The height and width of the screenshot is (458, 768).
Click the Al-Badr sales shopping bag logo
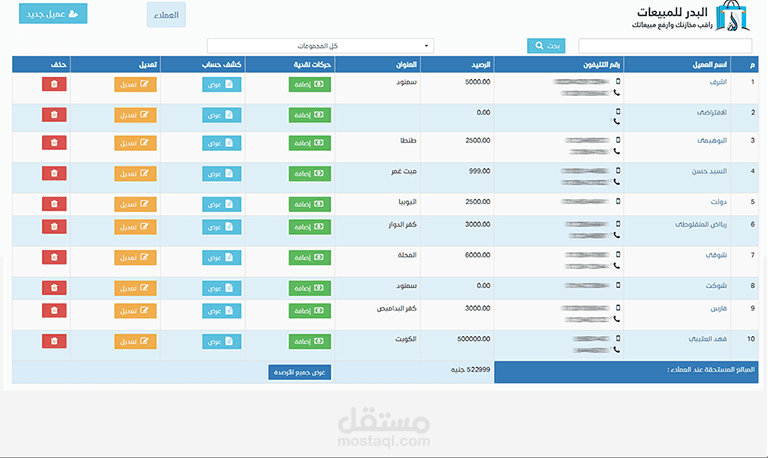(x=732, y=16)
